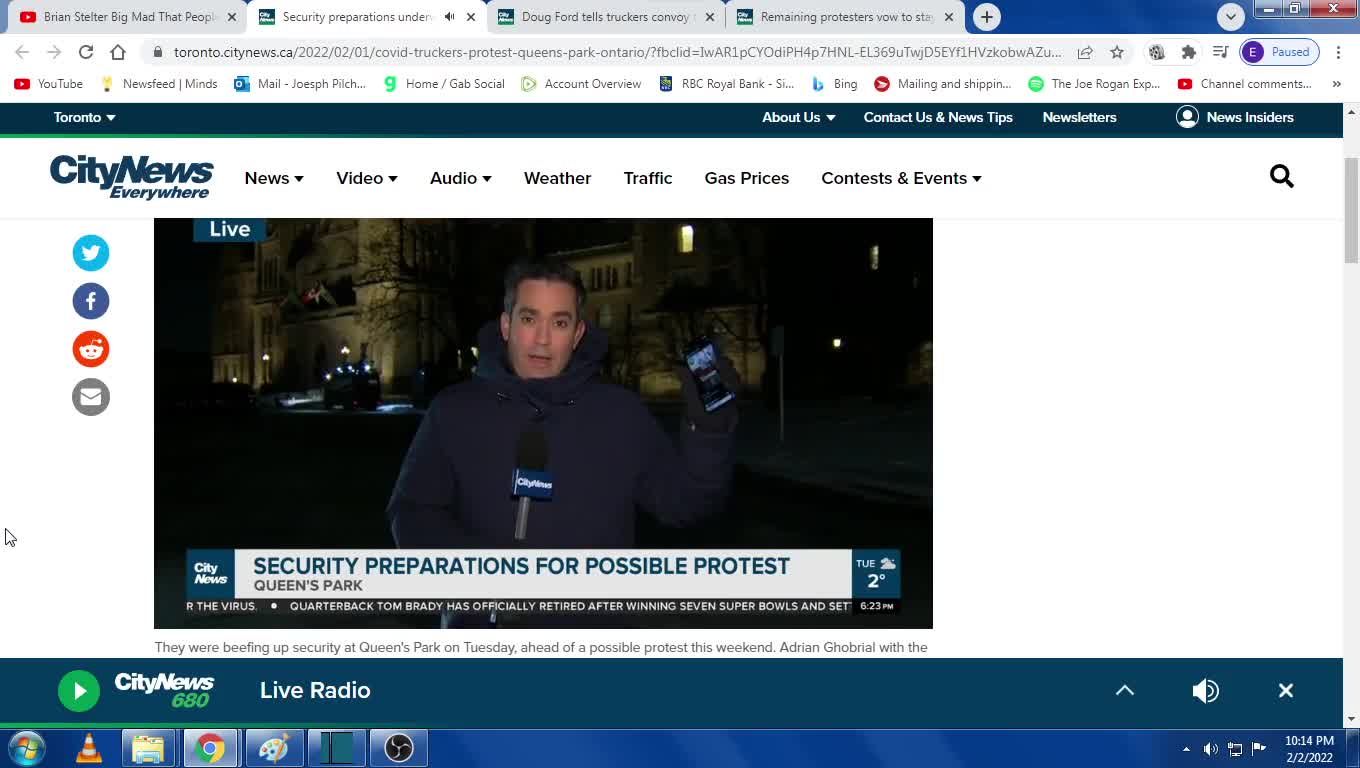Open the Newsletters link

[x=1079, y=117]
